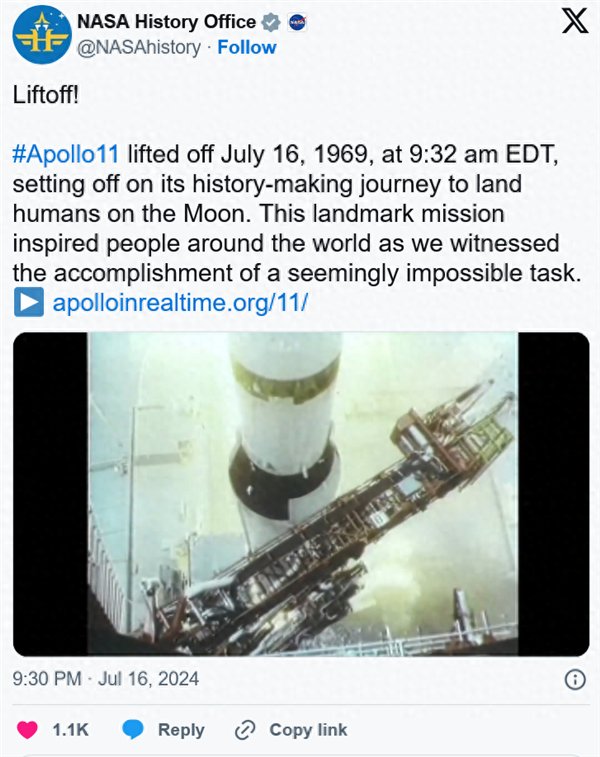Open the @NASAhistory handle
This screenshot has width=600, height=757.
click(x=138, y=47)
